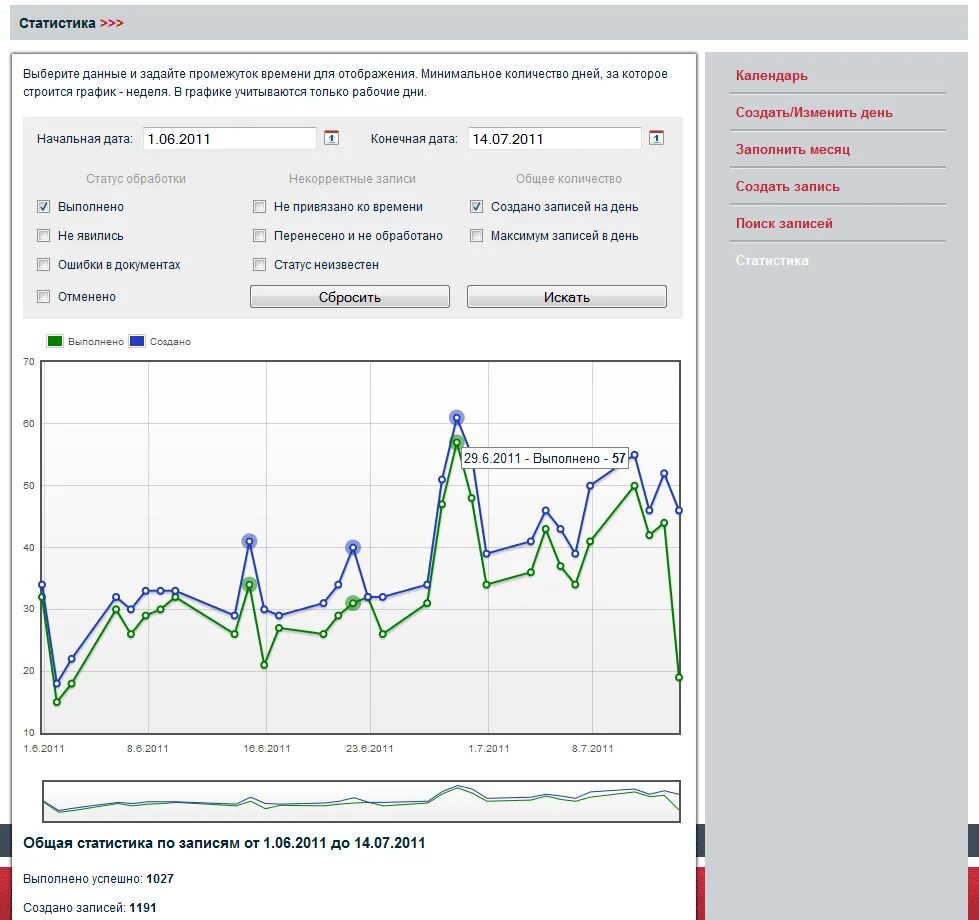
Task: Focus the Начальная дата input field
Action: [229, 139]
